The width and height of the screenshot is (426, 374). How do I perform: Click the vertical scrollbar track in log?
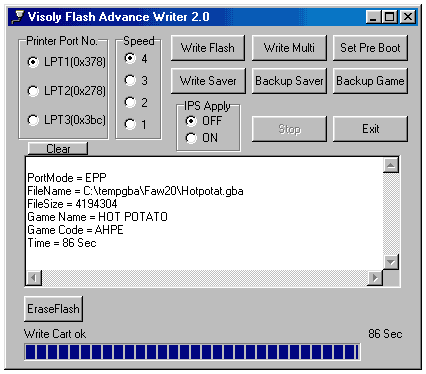[x=391, y=214]
